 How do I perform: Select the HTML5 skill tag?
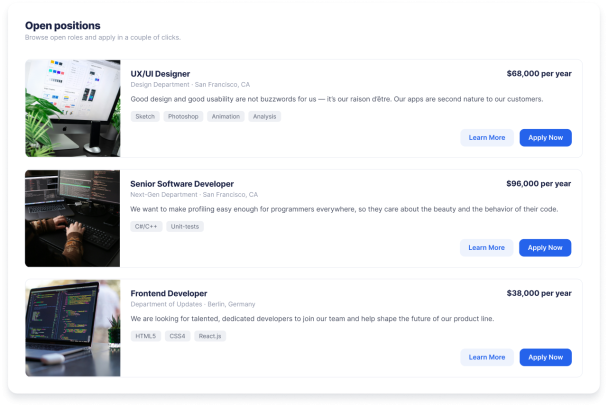146,336
